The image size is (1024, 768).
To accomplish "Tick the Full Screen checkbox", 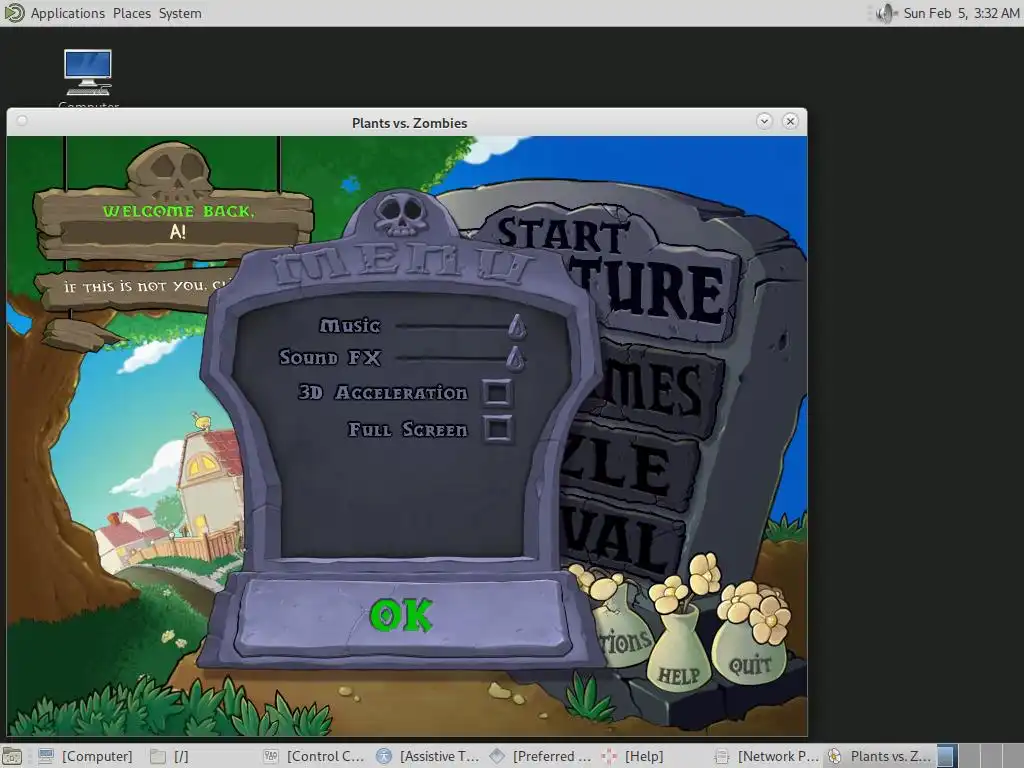I will [x=498, y=429].
